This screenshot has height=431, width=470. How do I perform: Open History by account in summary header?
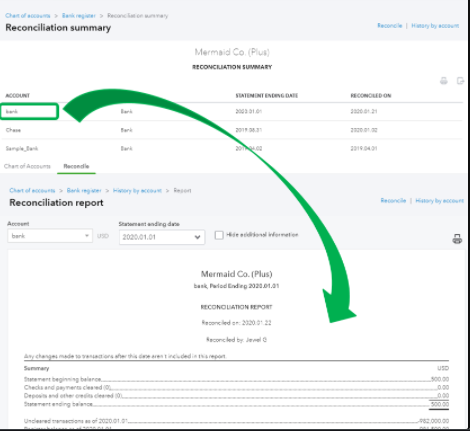click(435, 26)
